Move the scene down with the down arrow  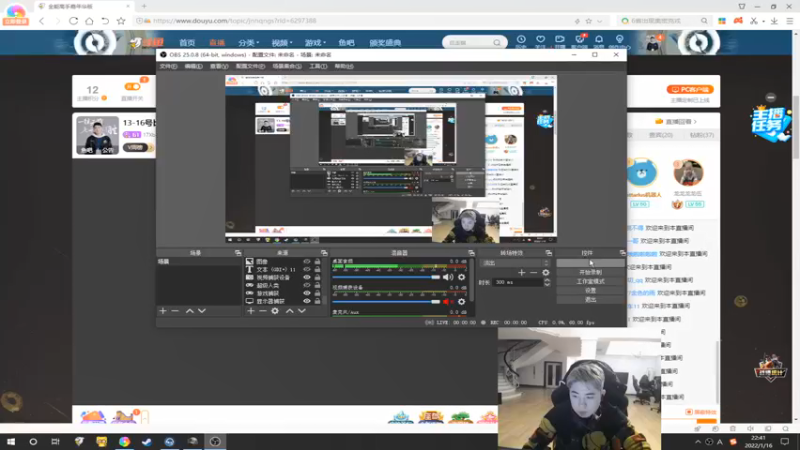202,311
